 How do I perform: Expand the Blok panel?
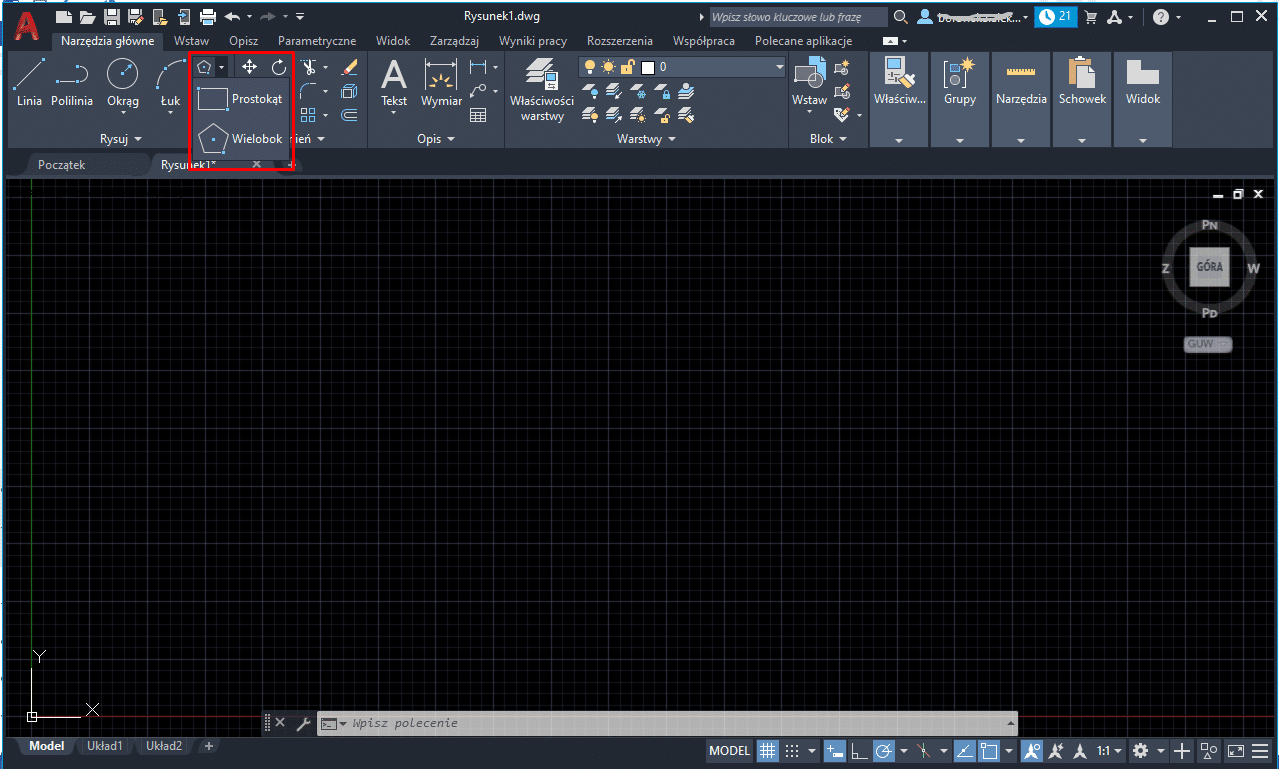[x=828, y=139]
